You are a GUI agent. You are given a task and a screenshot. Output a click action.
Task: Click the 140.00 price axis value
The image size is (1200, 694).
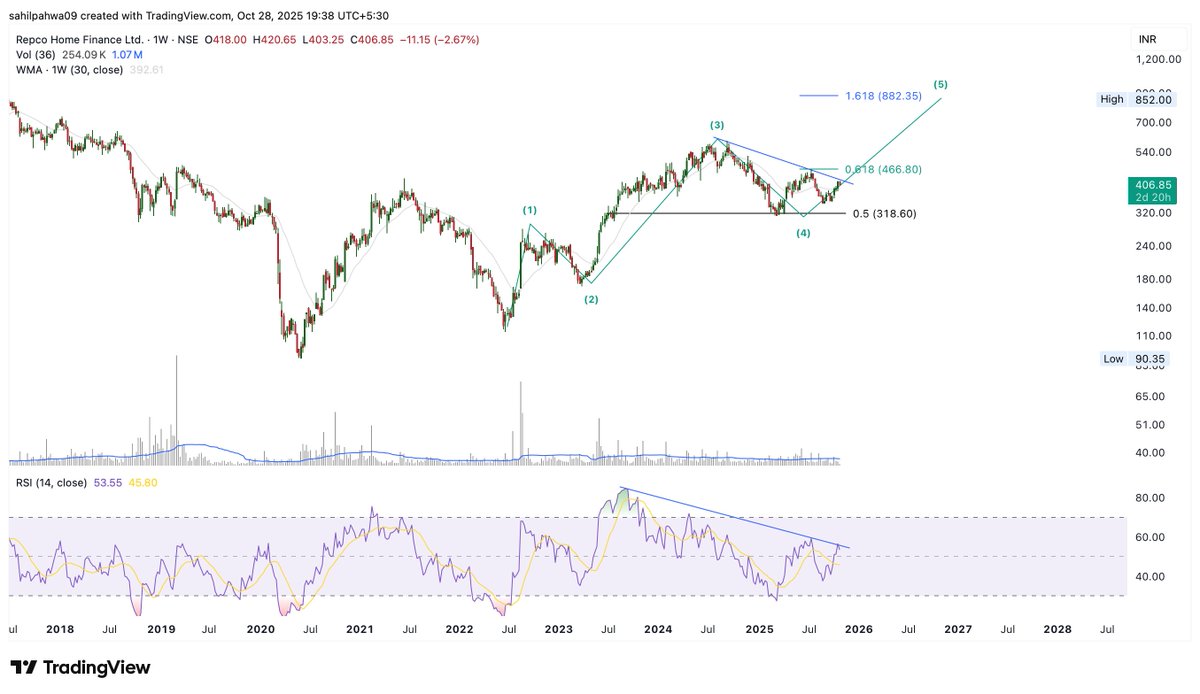coord(1151,308)
